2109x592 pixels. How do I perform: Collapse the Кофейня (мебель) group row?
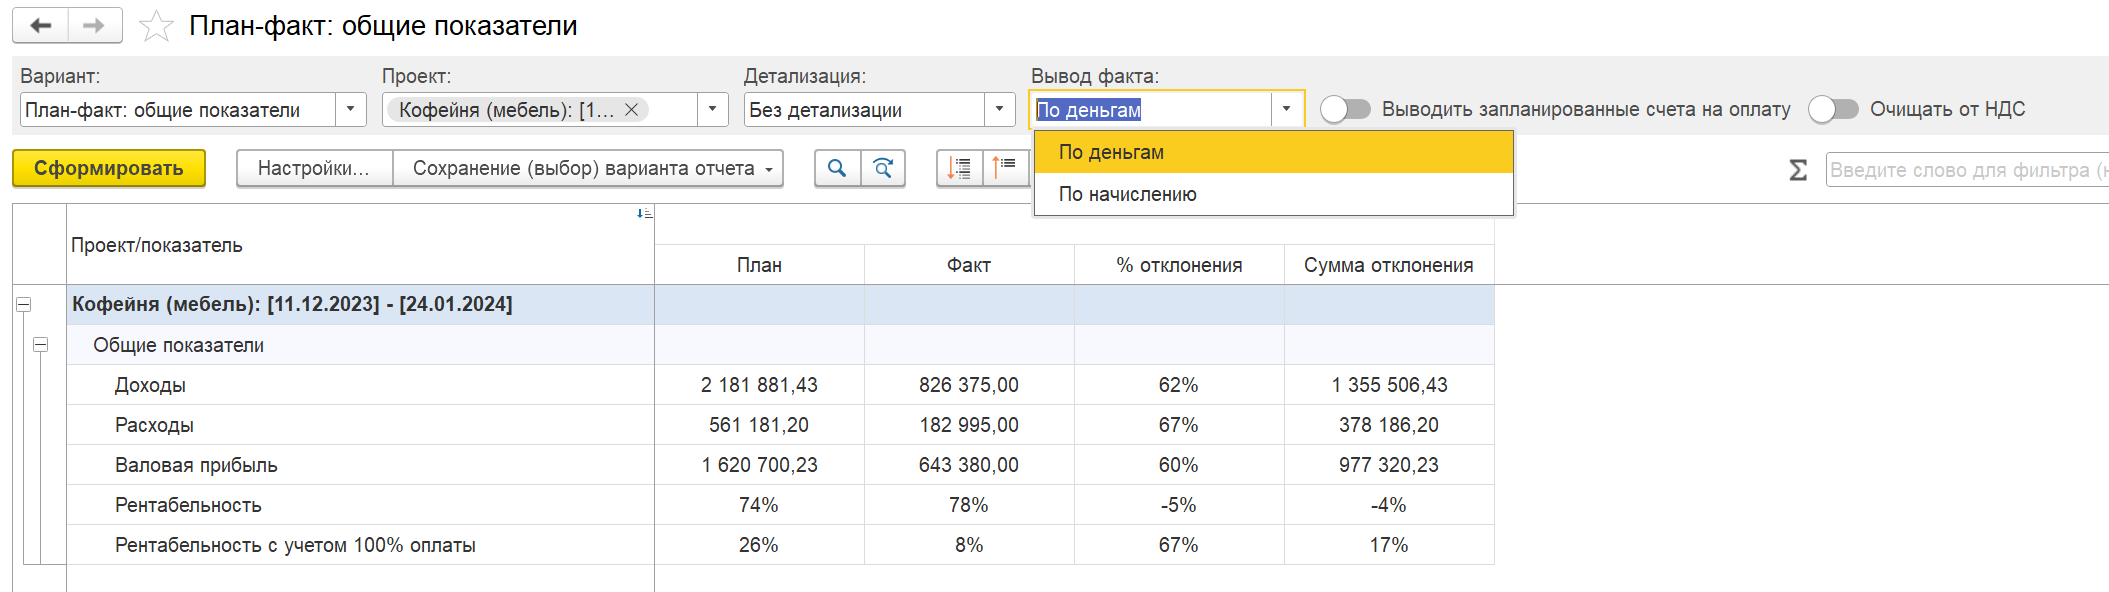pos(23,304)
